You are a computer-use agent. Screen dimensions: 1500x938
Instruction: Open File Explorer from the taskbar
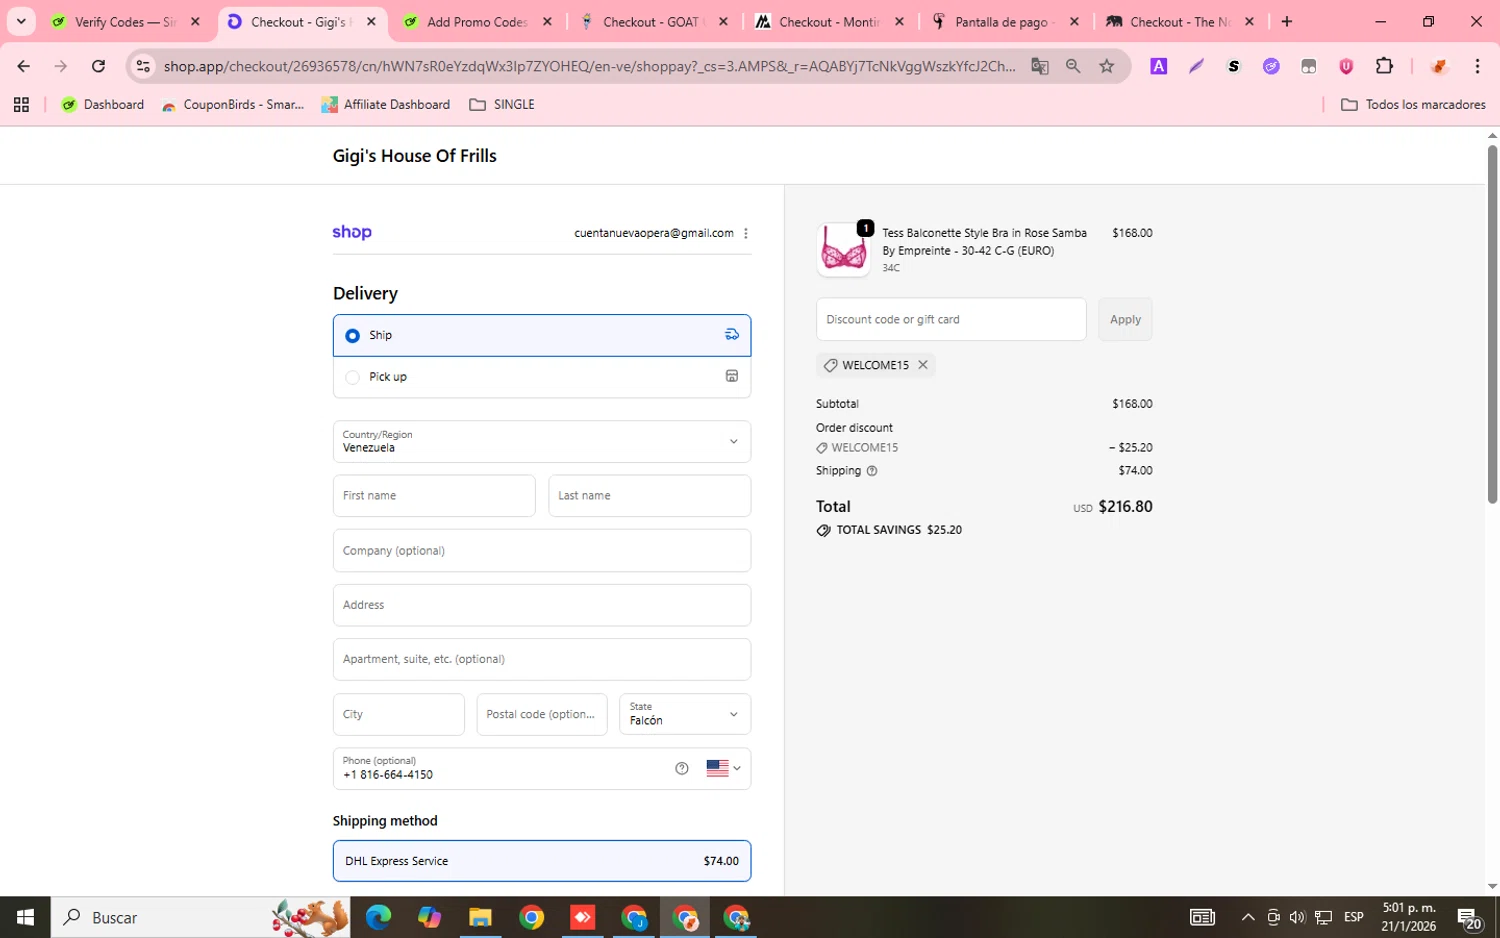pyautogui.click(x=480, y=917)
